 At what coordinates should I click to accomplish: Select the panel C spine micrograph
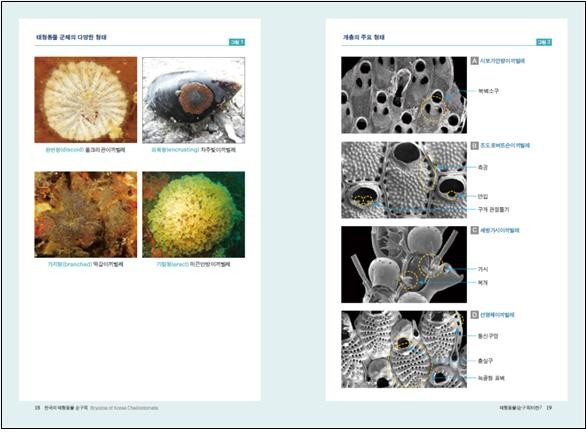tap(404, 265)
